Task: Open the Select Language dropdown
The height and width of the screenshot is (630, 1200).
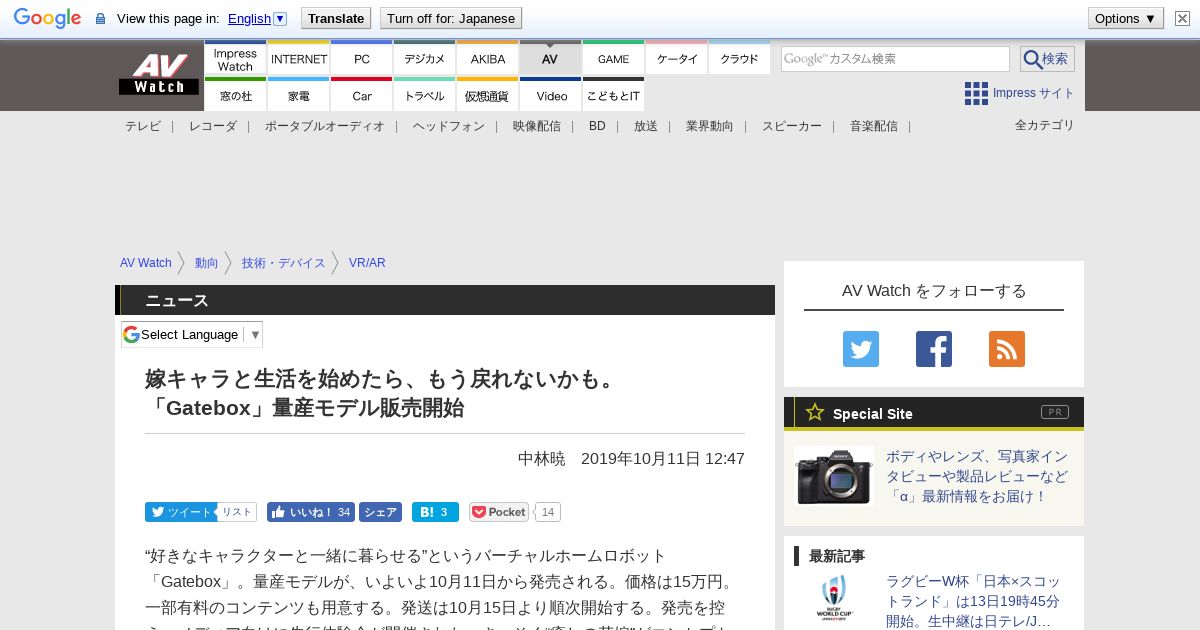Action: (192, 334)
